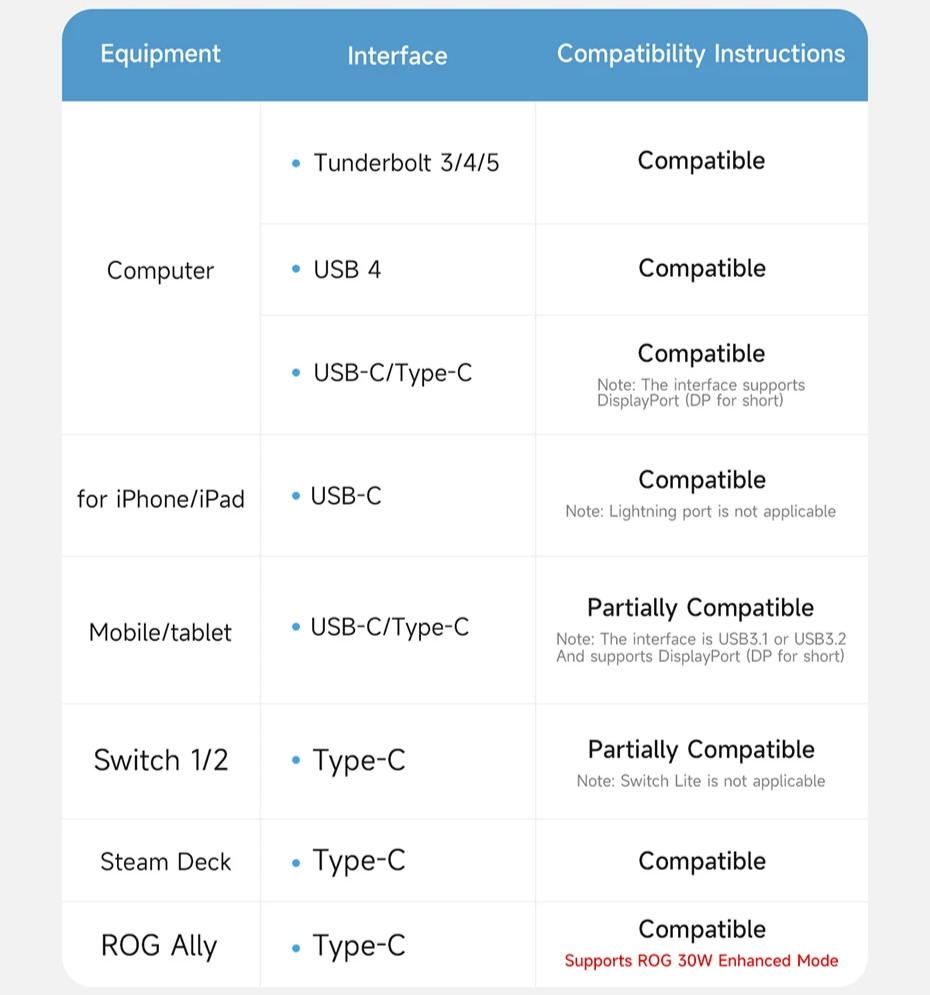The height and width of the screenshot is (995, 930).
Task: Click Supports ROG 30W Enhanced Mode text
Action: pyautogui.click(x=701, y=961)
